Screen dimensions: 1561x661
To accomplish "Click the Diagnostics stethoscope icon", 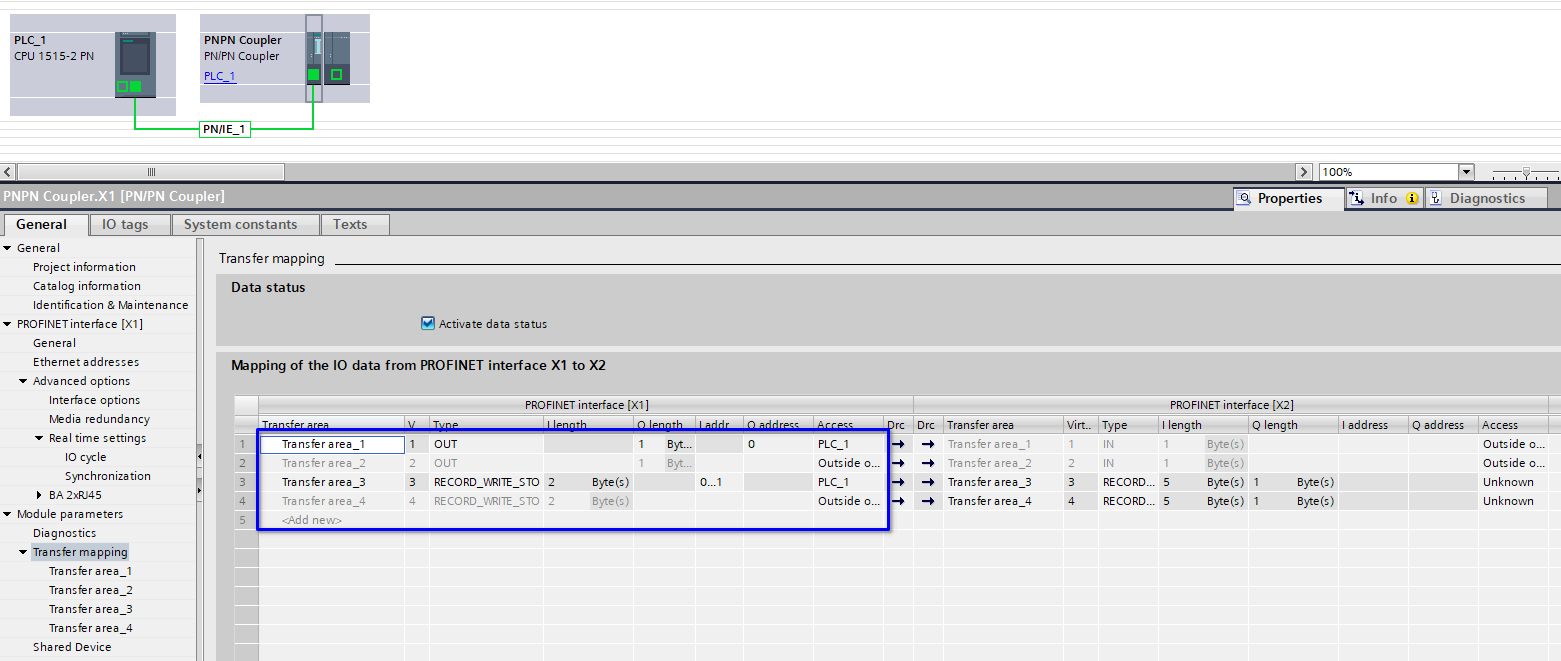I will [x=1435, y=198].
